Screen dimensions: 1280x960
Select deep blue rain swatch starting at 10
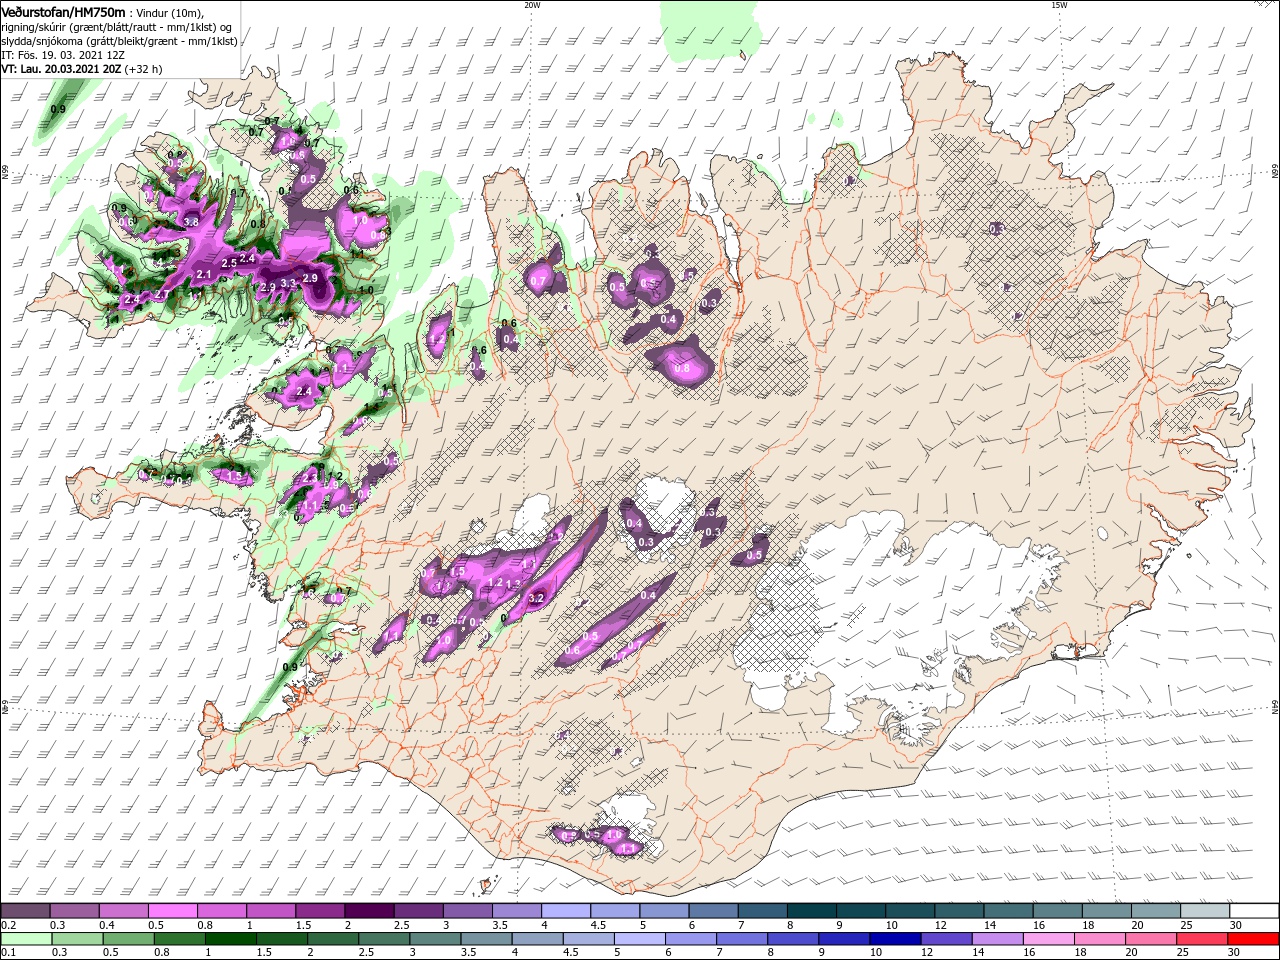tap(896, 938)
